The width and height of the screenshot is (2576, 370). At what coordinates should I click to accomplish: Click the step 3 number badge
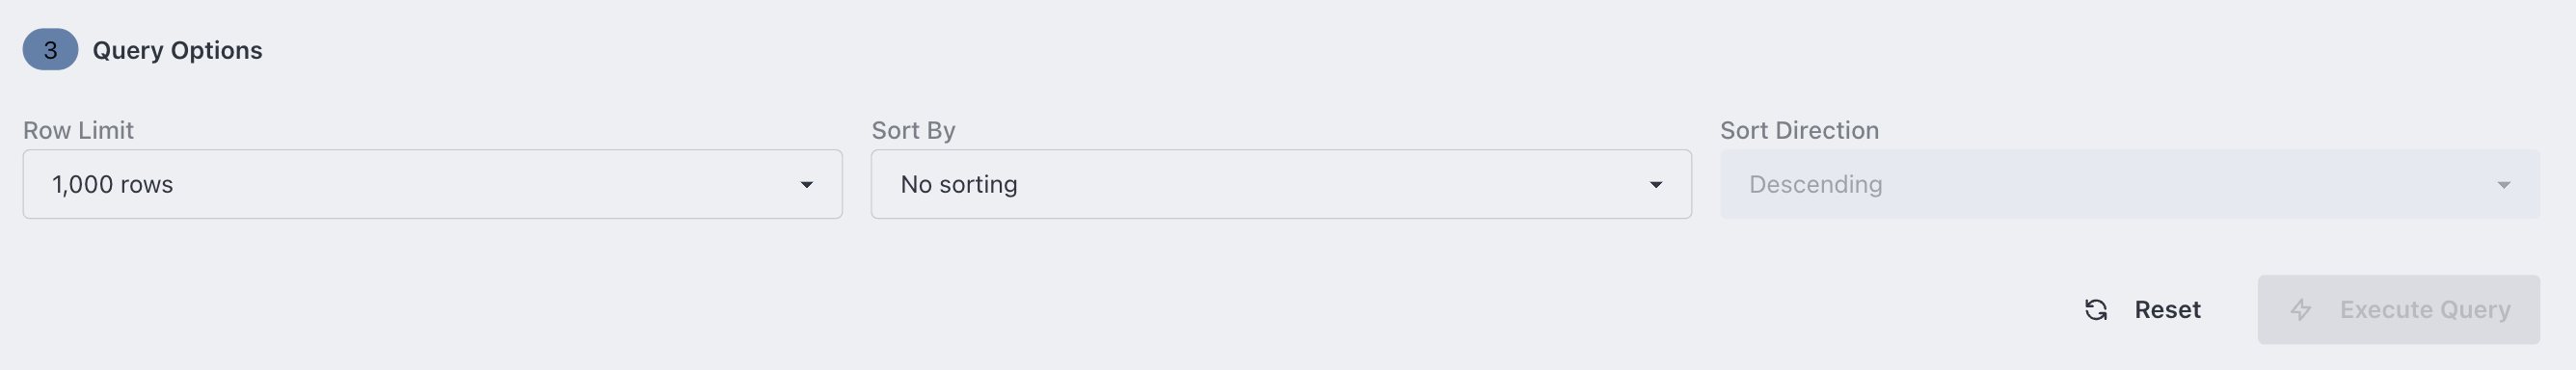point(50,50)
